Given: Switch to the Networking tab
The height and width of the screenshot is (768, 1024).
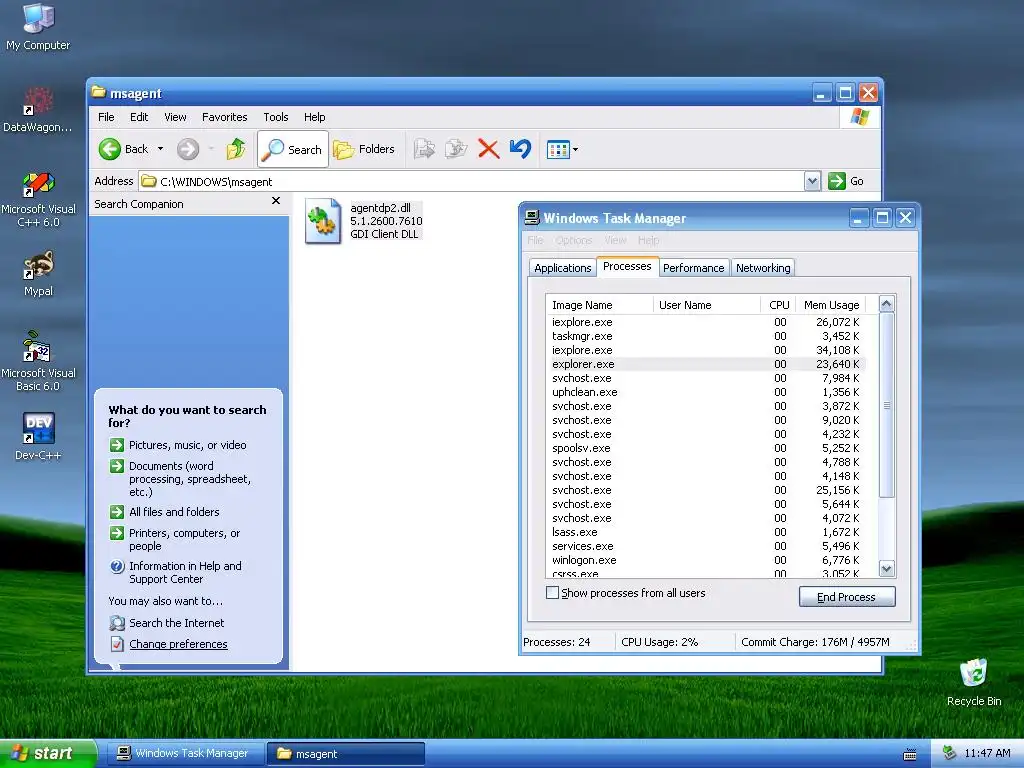Looking at the screenshot, I should tap(763, 268).
